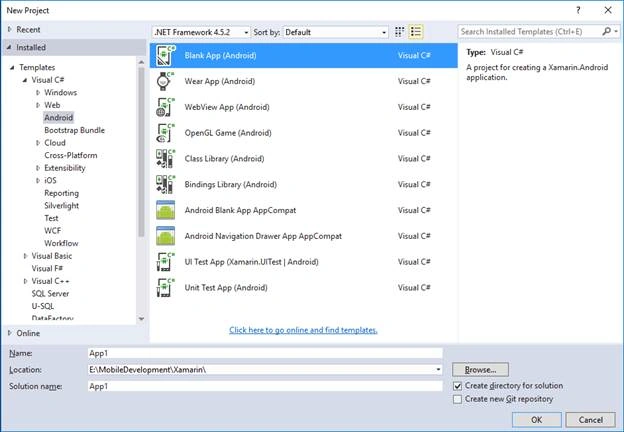Click the WebView App (Android) template icon

point(165,107)
